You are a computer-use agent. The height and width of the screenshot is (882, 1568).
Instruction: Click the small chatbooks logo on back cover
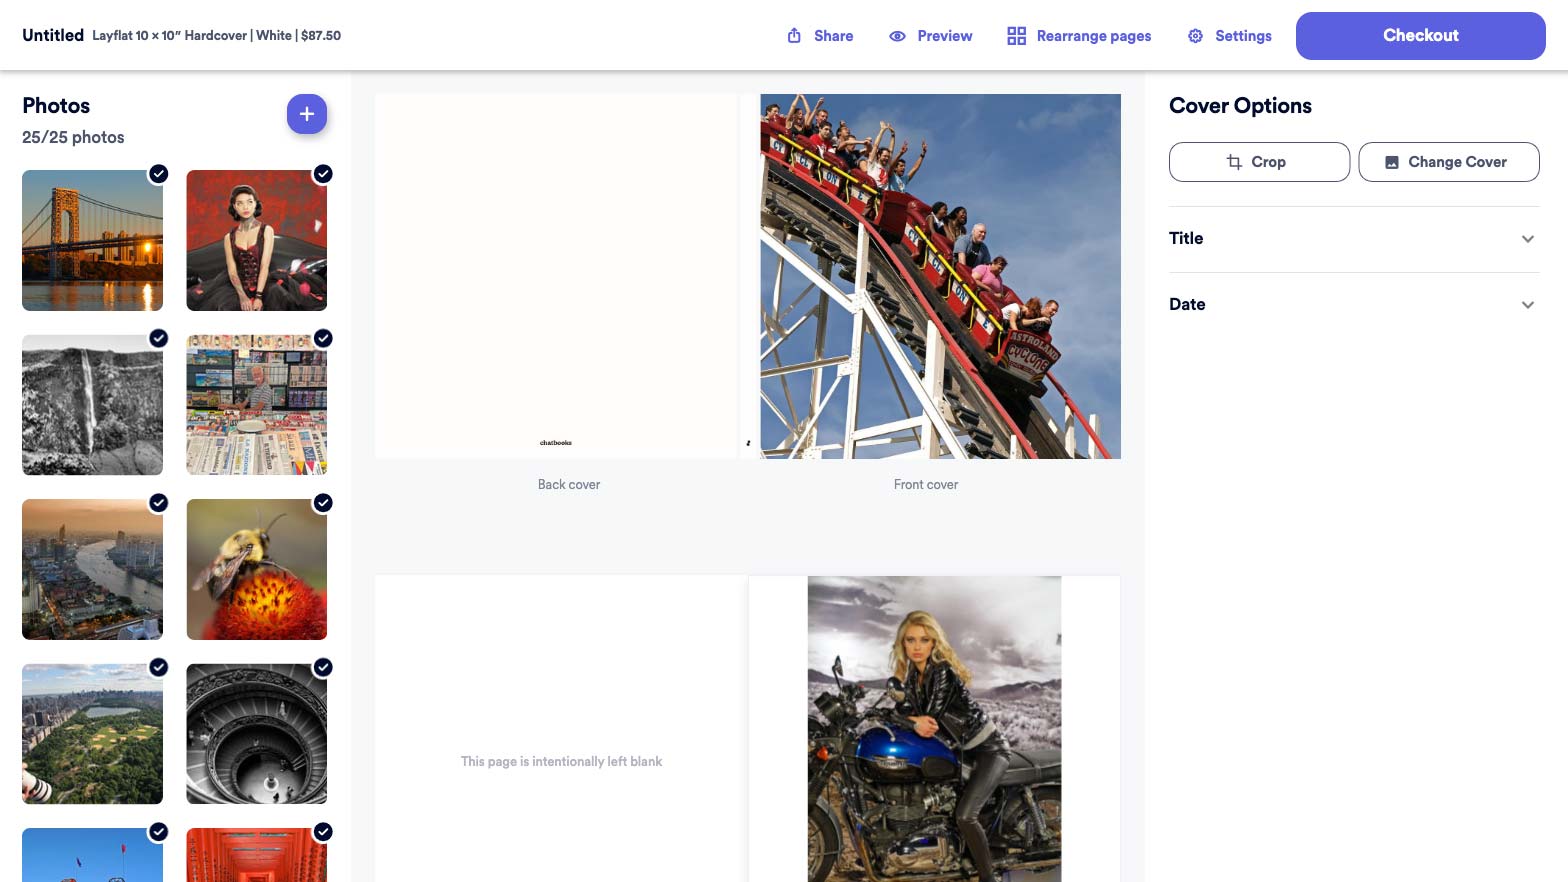(556, 442)
